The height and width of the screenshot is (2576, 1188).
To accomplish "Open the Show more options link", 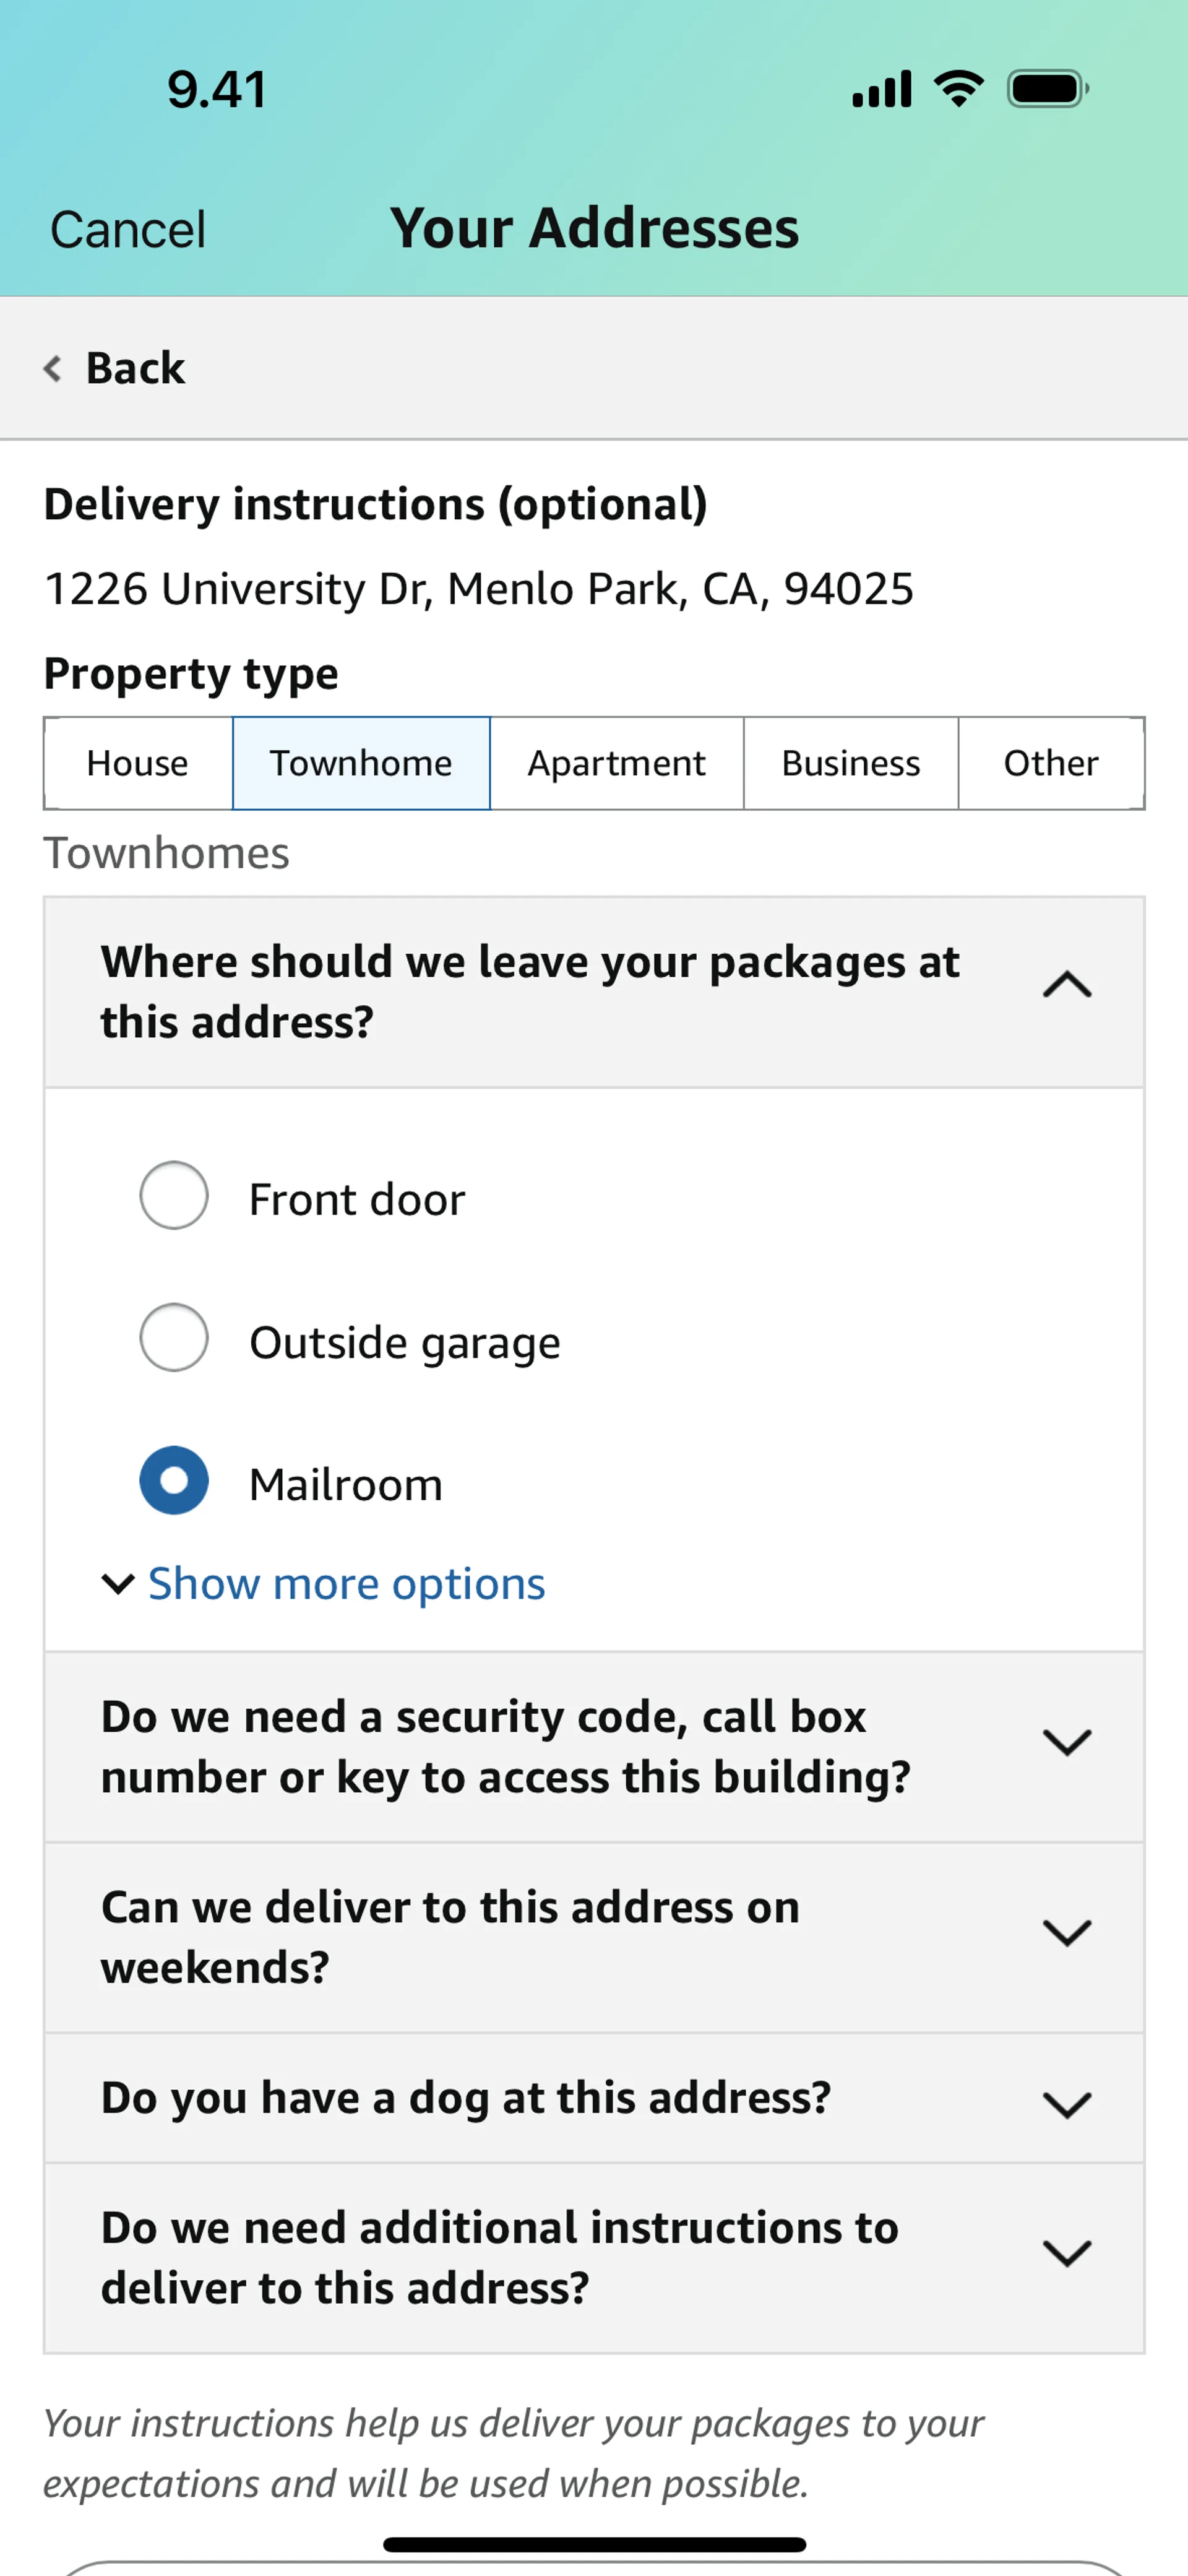I will coord(347,1584).
